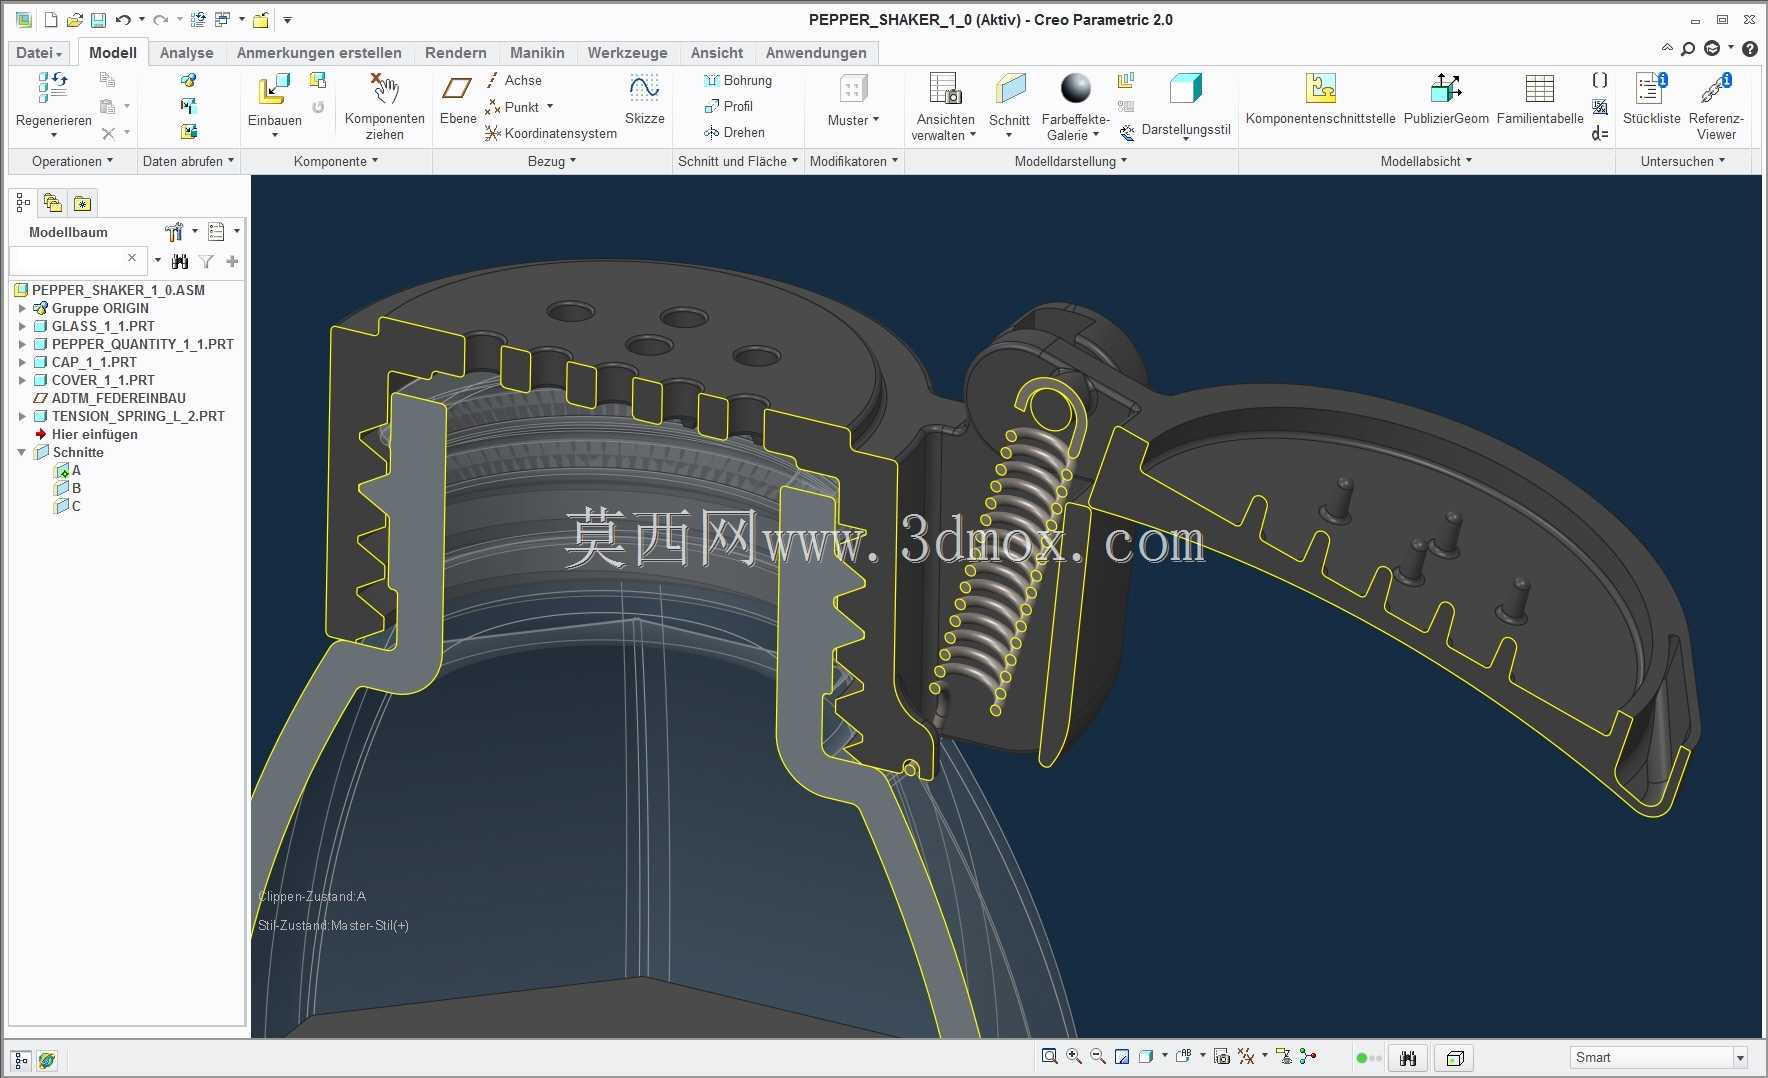Click the Undo arrow icon
The image size is (1768, 1078).
123,20
